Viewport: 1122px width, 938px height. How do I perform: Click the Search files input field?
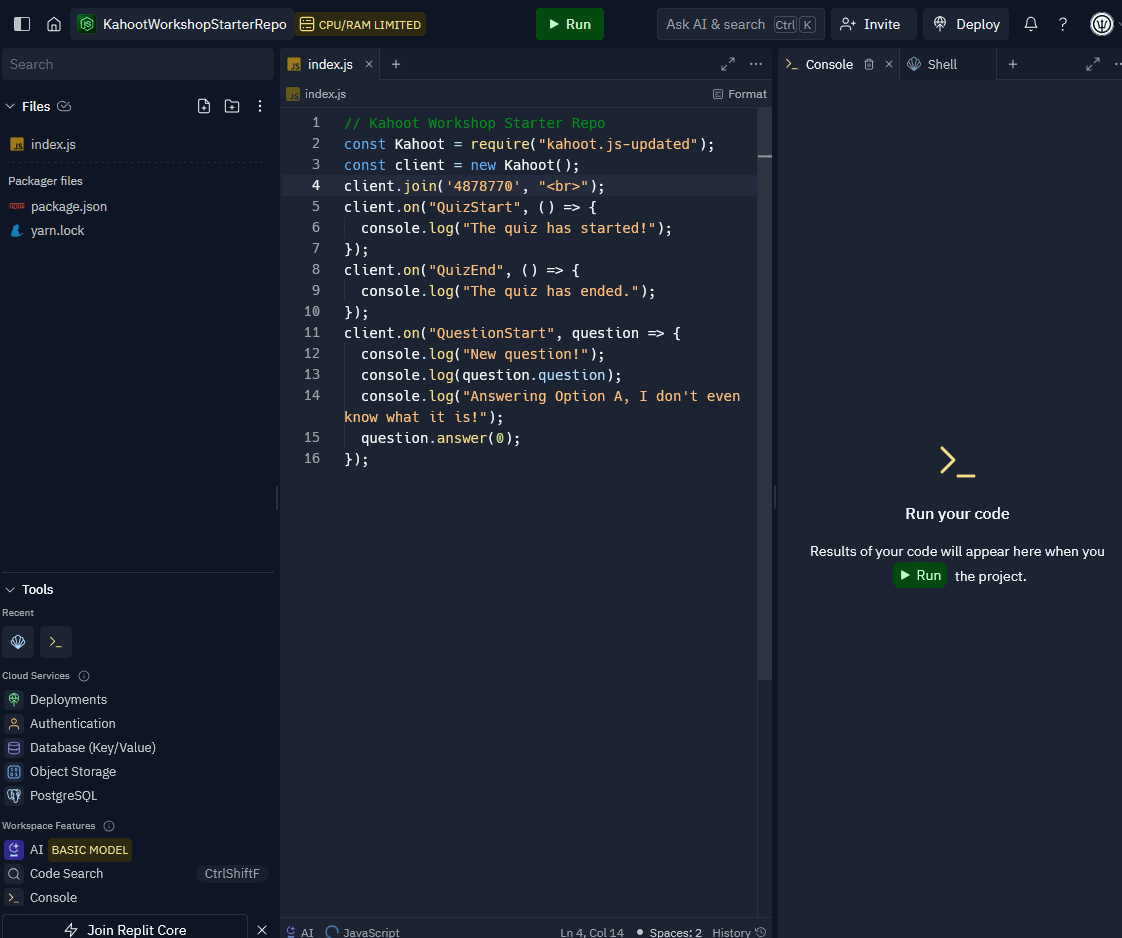click(x=137, y=64)
